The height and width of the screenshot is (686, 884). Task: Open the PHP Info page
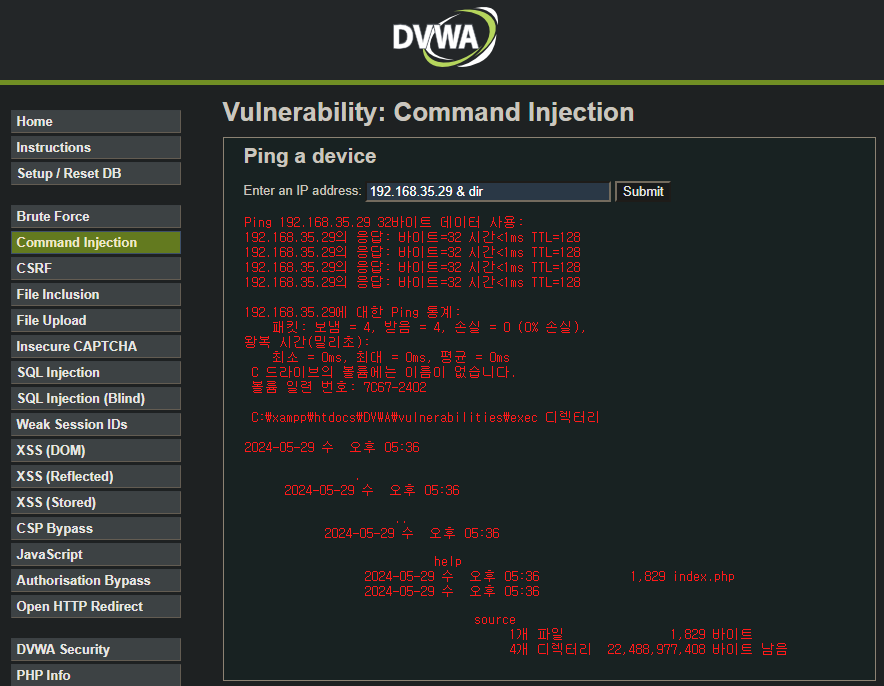coord(96,675)
